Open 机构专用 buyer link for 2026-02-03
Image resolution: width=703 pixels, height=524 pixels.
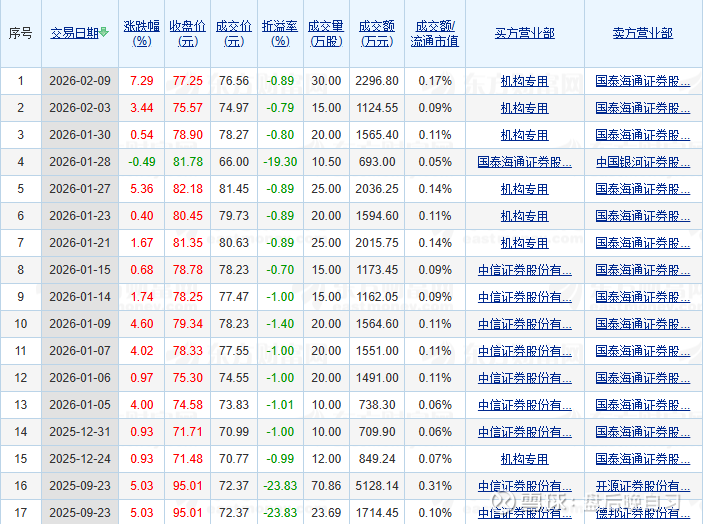[525, 108]
